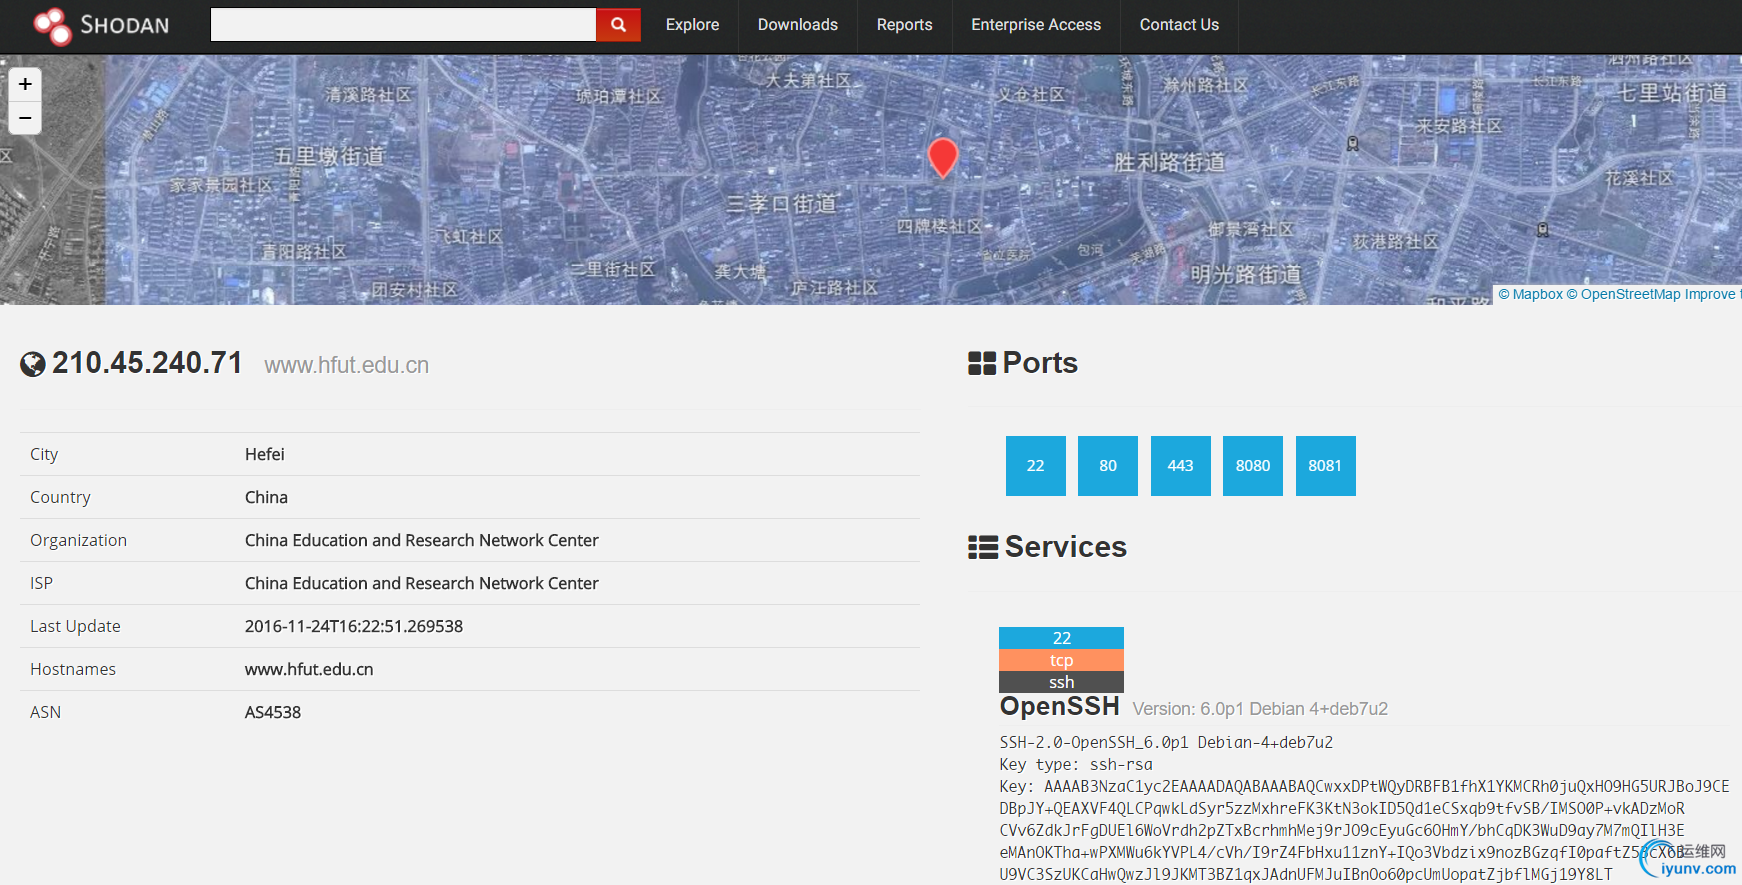The height and width of the screenshot is (885, 1742).
Task: Click the globe icon beside 210.45.240.71
Action: 33,364
